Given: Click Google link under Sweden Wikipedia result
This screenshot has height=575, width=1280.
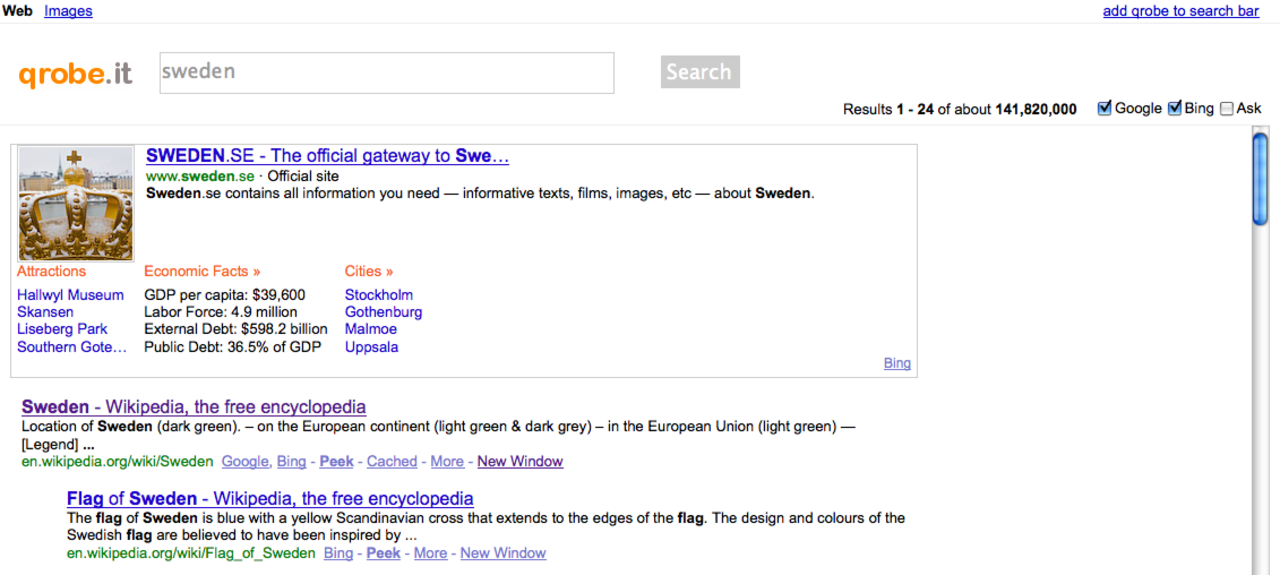Looking at the screenshot, I should pyautogui.click(x=246, y=461).
